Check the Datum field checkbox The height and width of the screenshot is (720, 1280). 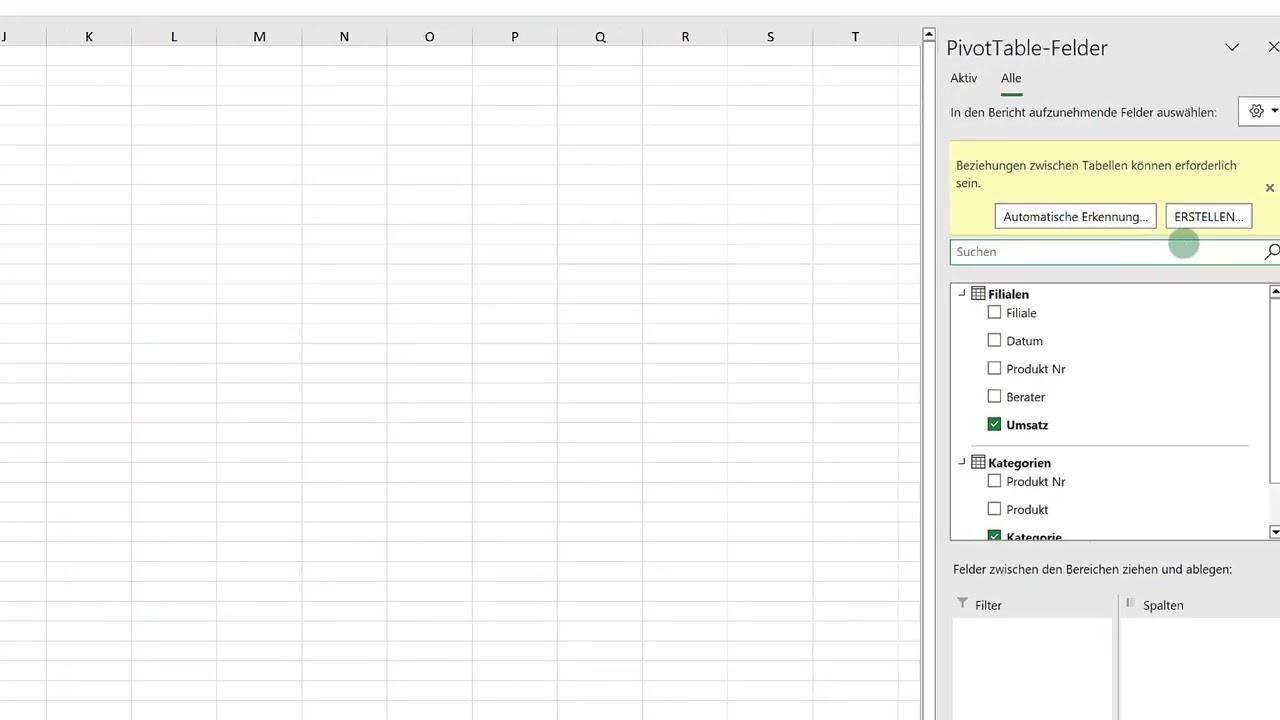(994, 341)
